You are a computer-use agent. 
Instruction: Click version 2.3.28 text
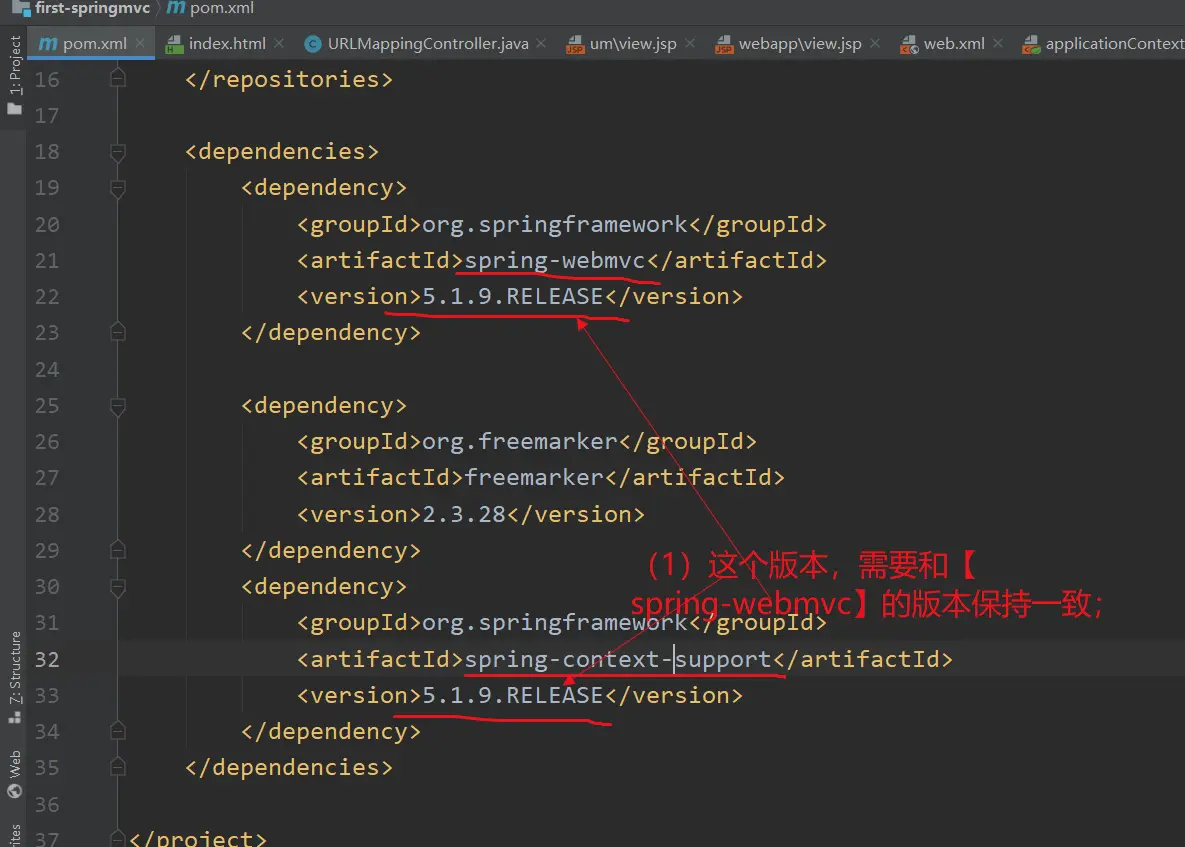click(x=463, y=515)
